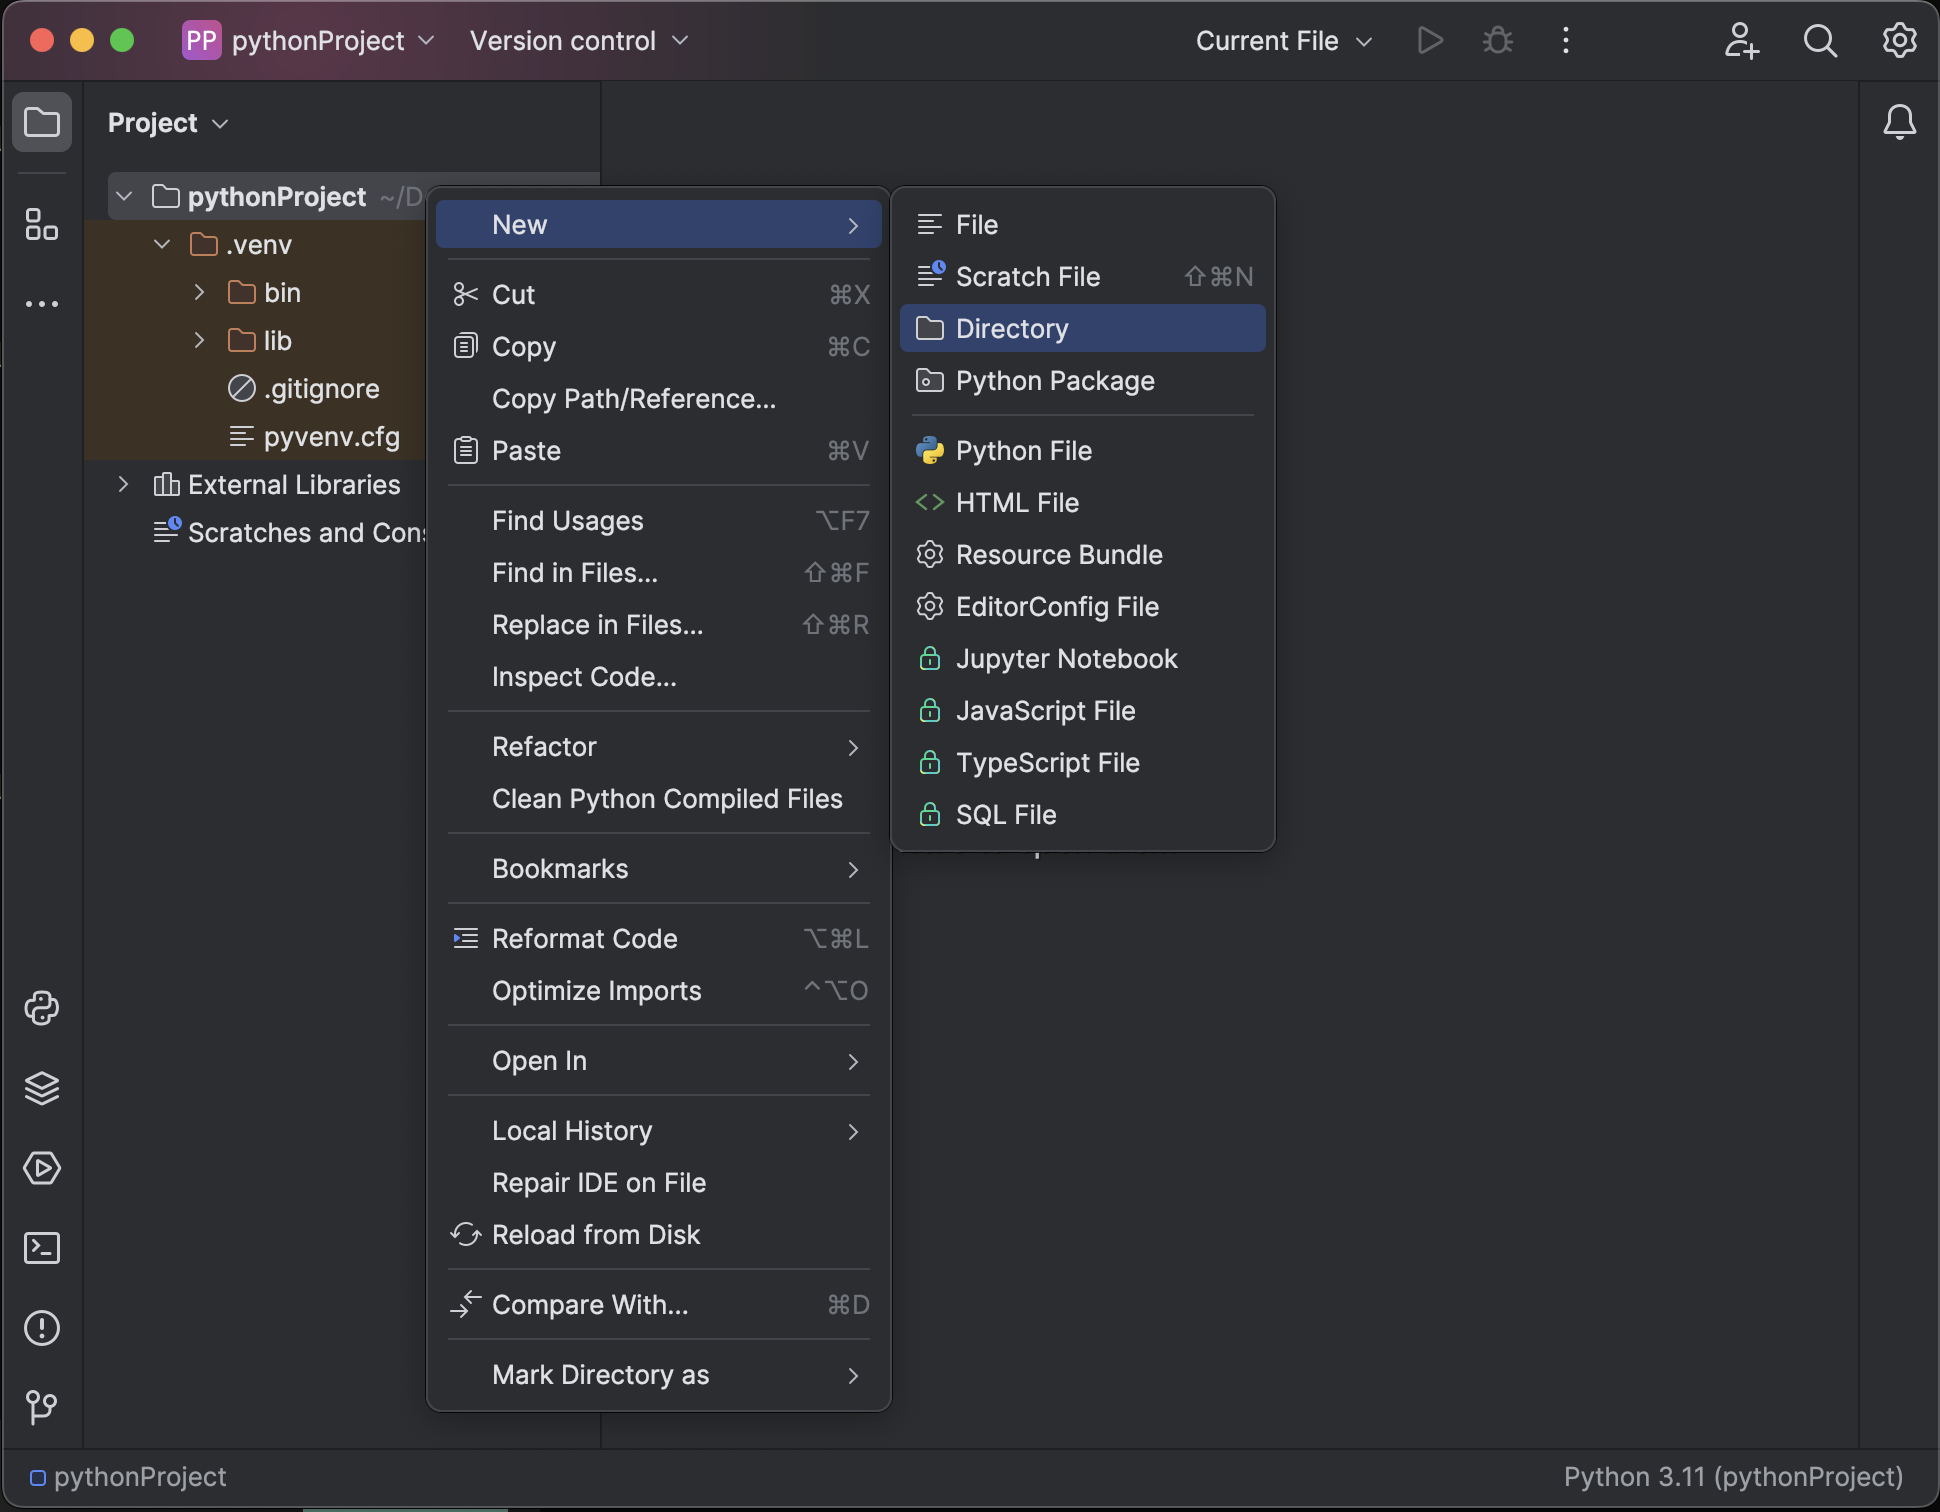This screenshot has width=1940, height=1512.
Task: Expand the bin folder in tree
Action: tap(199, 292)
